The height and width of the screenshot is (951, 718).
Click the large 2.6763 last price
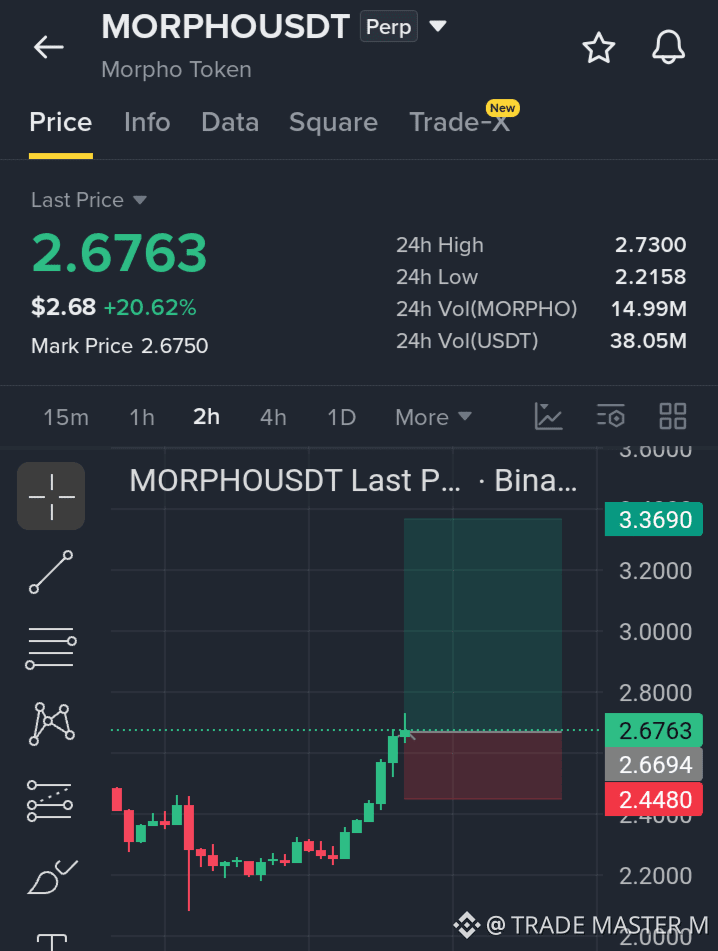click(x=119, y=253)
